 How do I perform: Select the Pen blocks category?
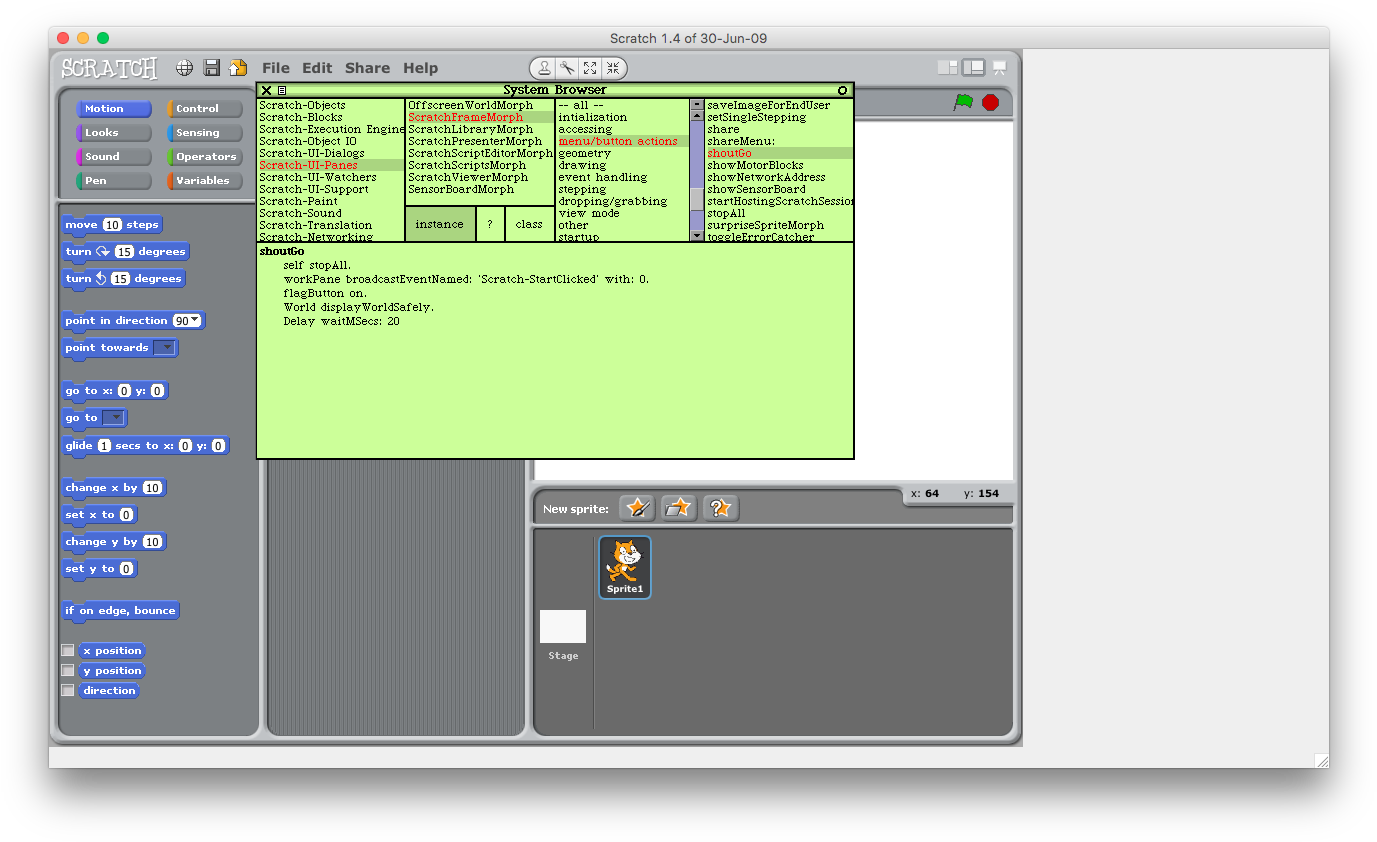pos(113,181)
